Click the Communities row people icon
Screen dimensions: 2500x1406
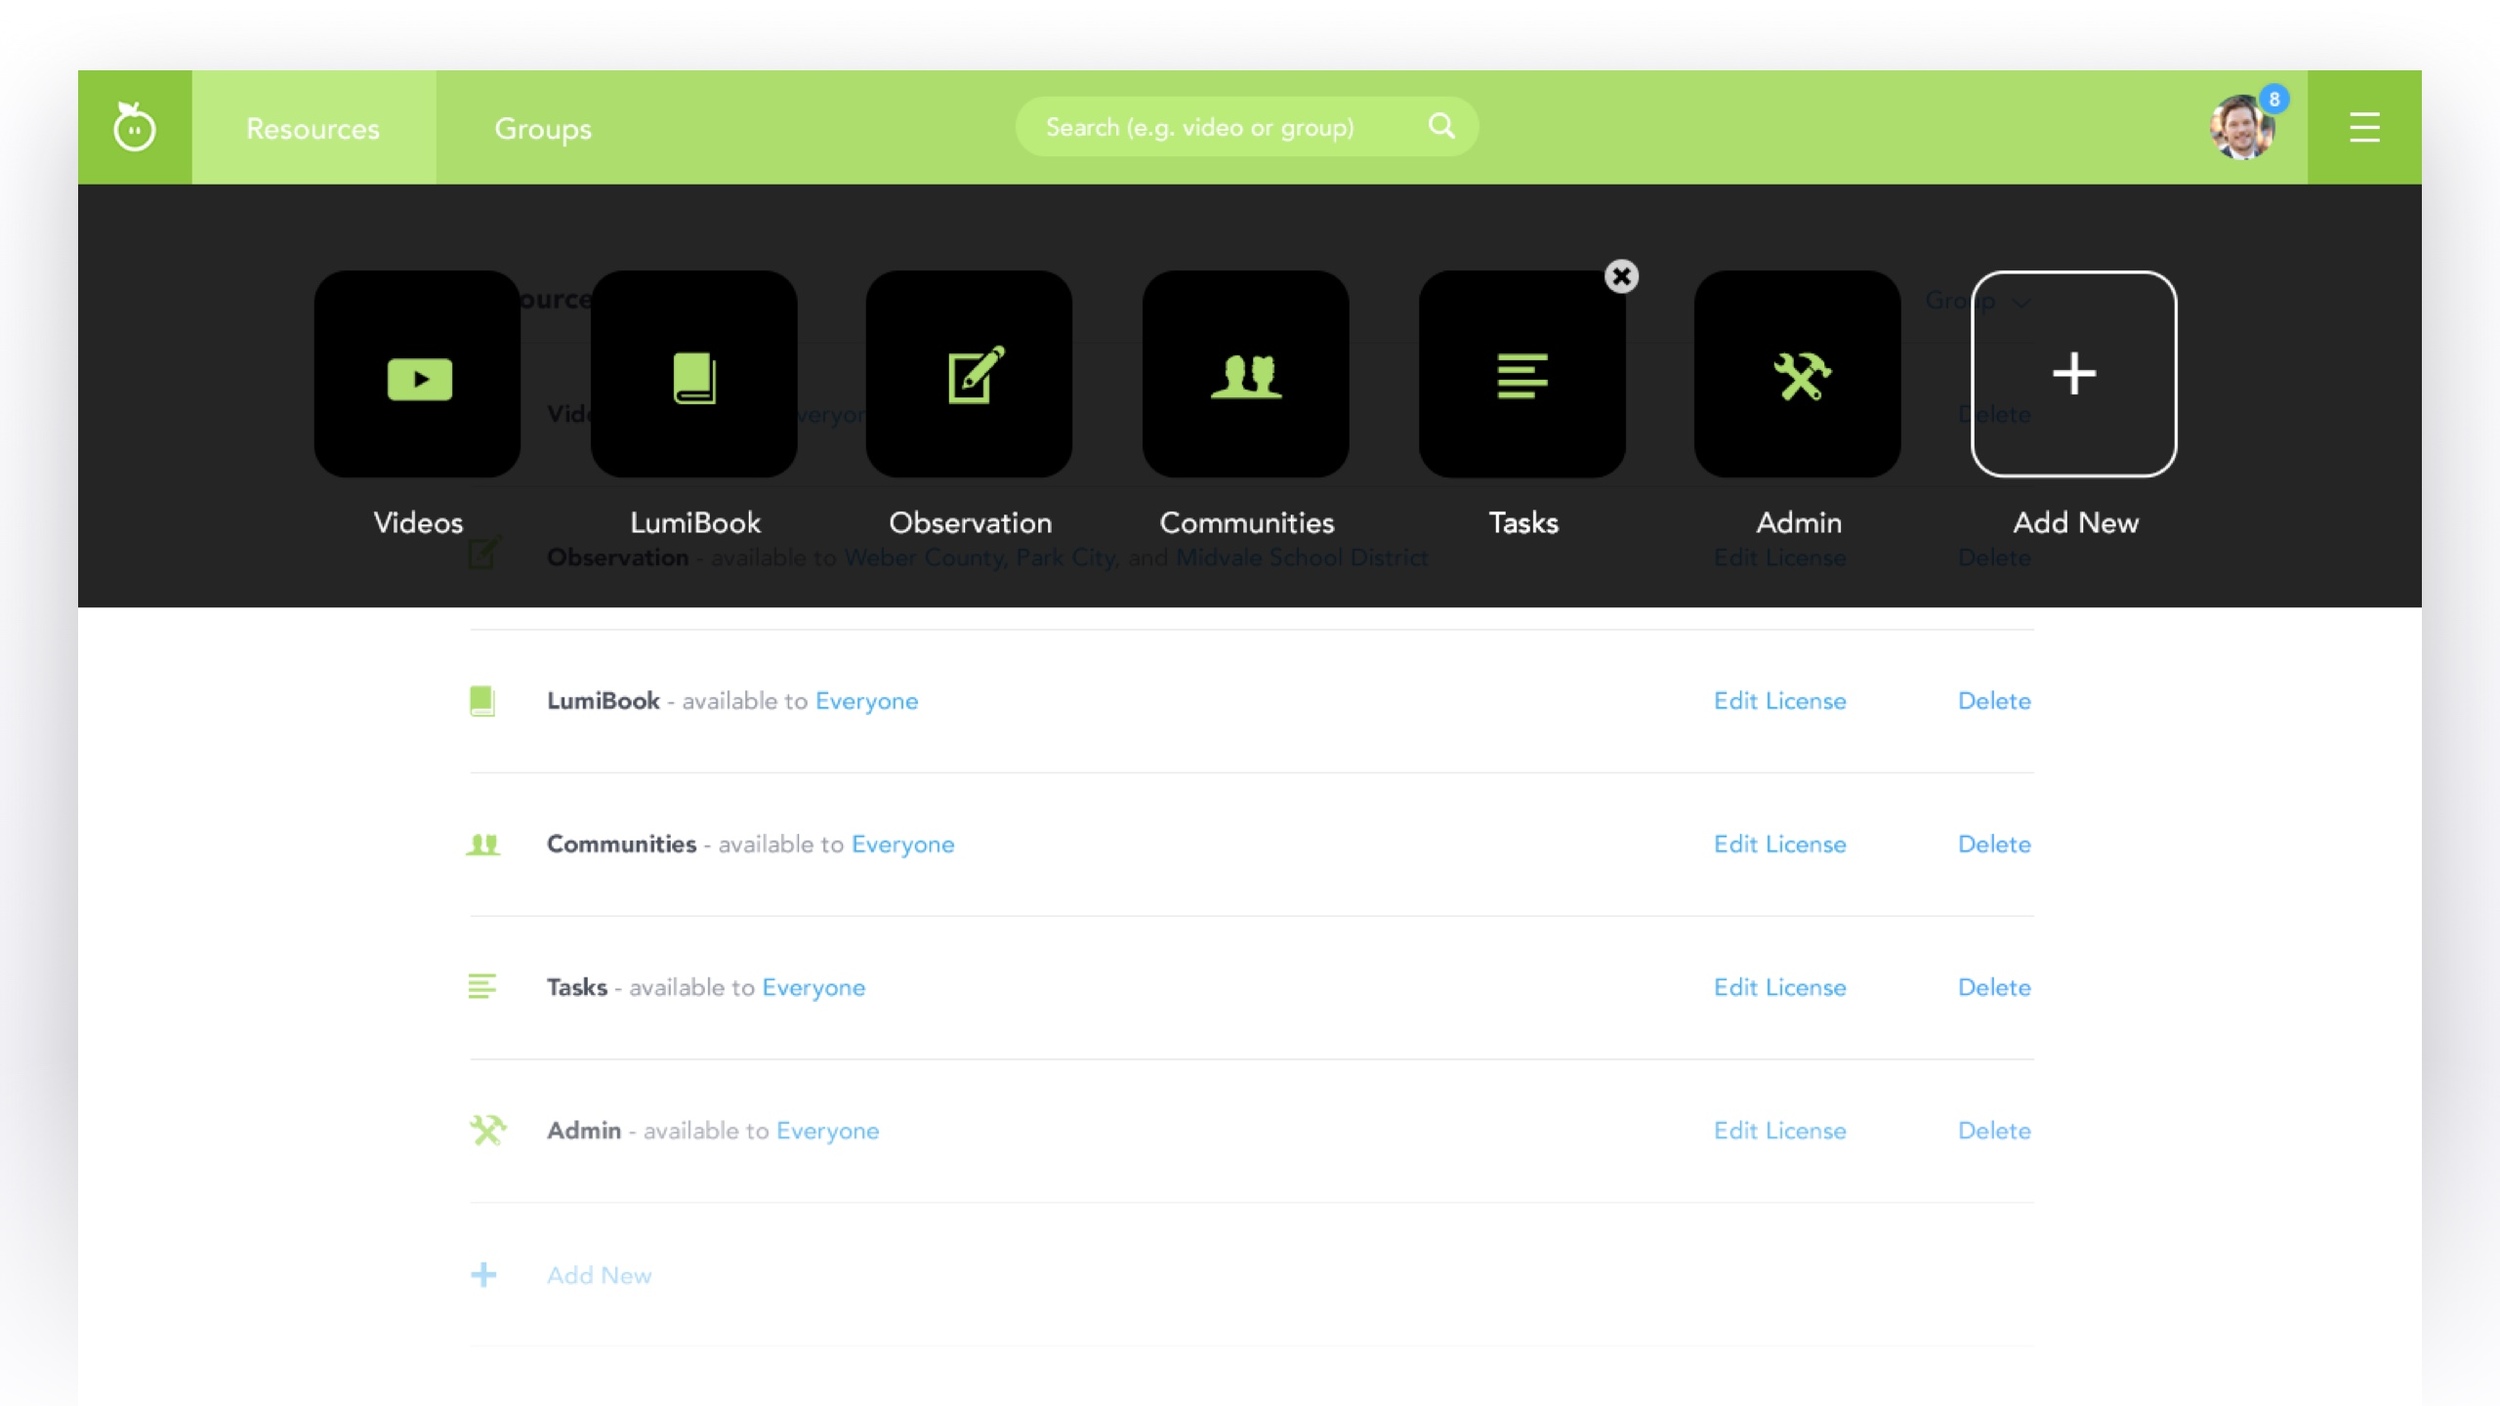pos(483,845)
